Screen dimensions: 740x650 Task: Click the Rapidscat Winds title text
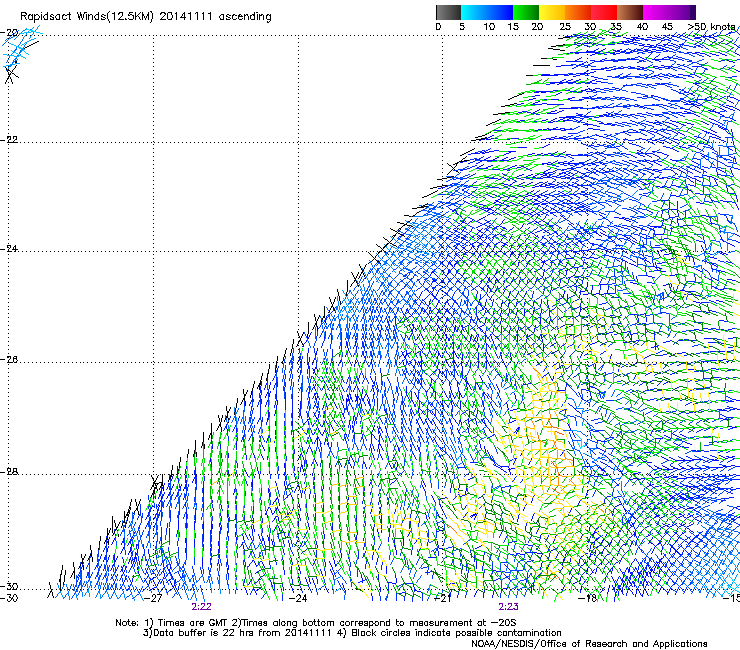pos(146,17)
